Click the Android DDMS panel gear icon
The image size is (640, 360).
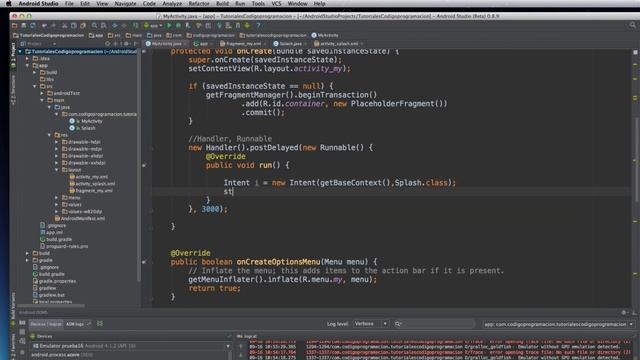point(624,313)
